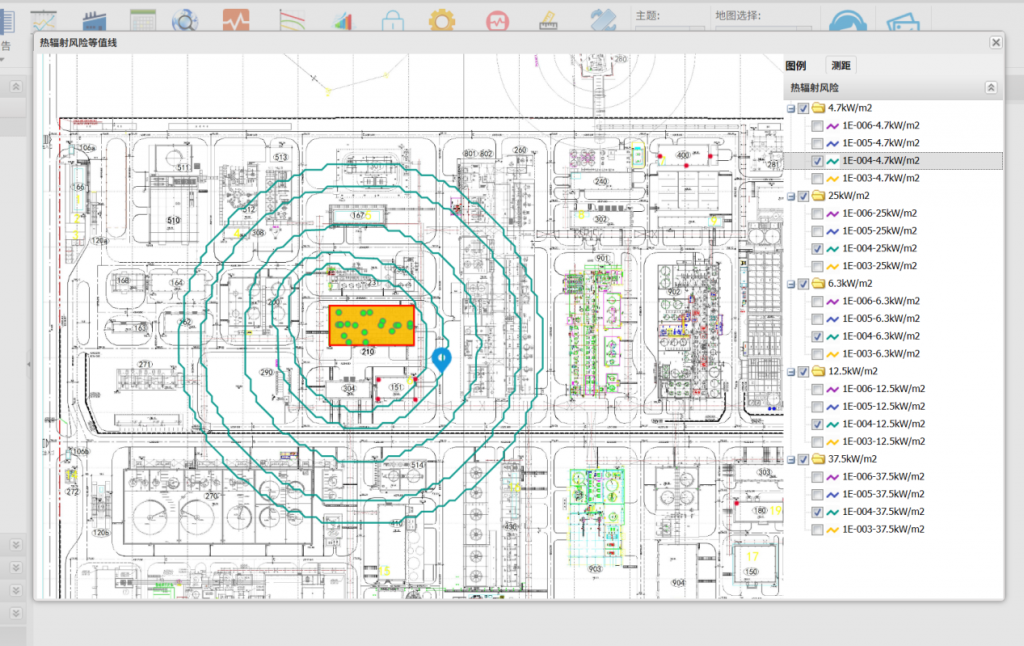The width and height of the screenshot is (1024, 646).
Task: Click the magnifier search icon in the toolbar
Action: click(185, 21)
